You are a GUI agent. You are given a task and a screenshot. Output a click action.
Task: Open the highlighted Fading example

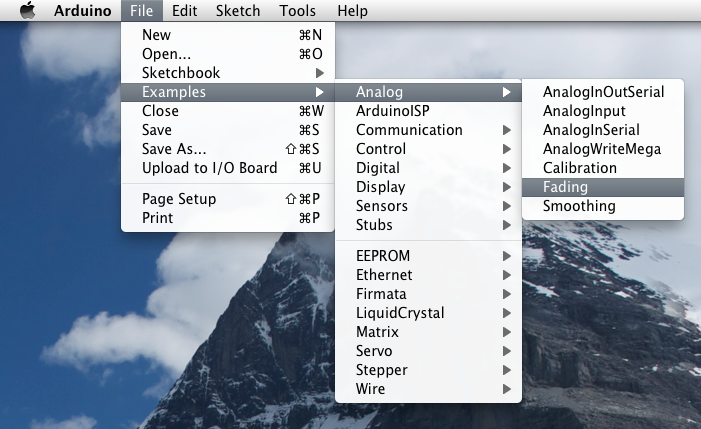pyautogui.click(x=603, y=187)
